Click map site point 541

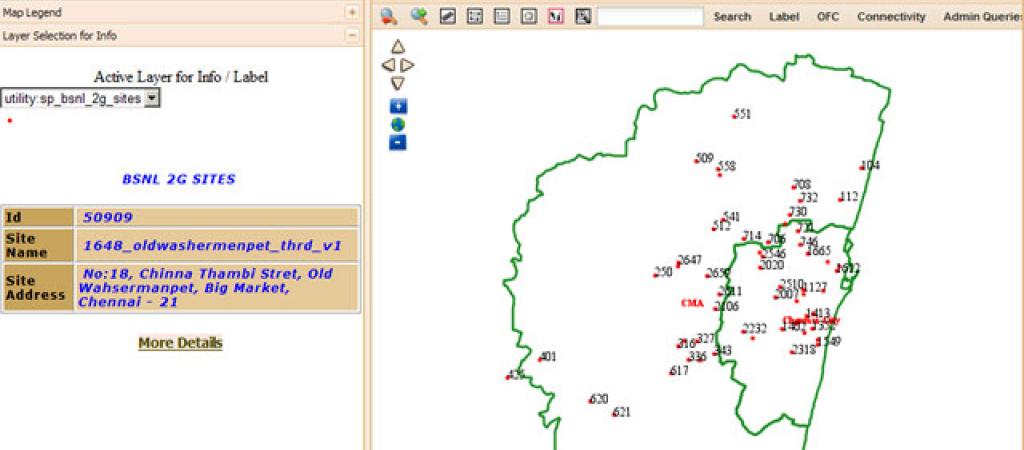click(x=723, y=220)
